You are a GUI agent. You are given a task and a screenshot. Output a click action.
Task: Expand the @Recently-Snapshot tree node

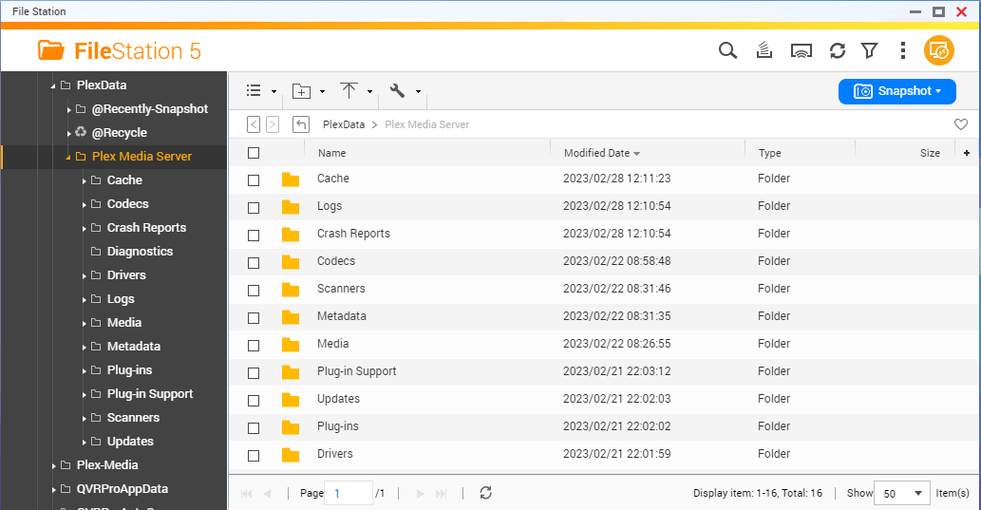pyautogui.click(x=69, y=110)
